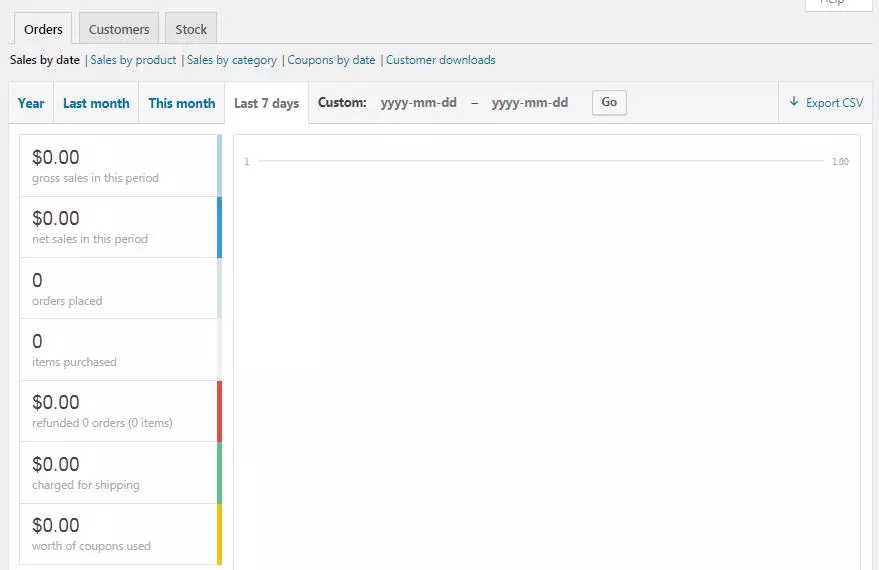
Task: Switch to the Customers tab
Action: tap(119, 29)
